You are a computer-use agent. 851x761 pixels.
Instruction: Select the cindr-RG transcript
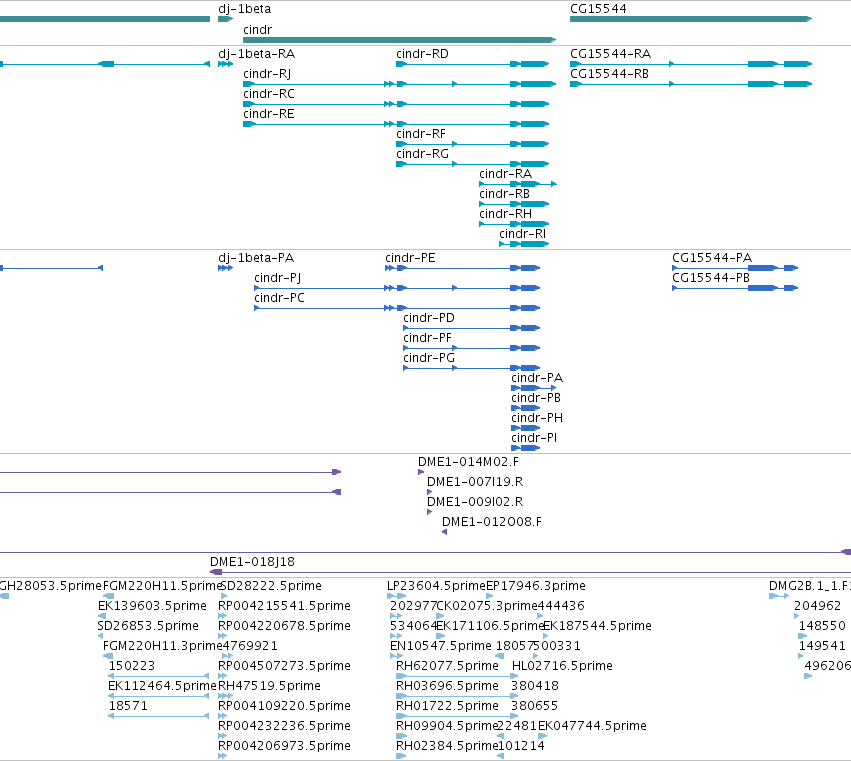pyautogui.click(x=472, y=164)
